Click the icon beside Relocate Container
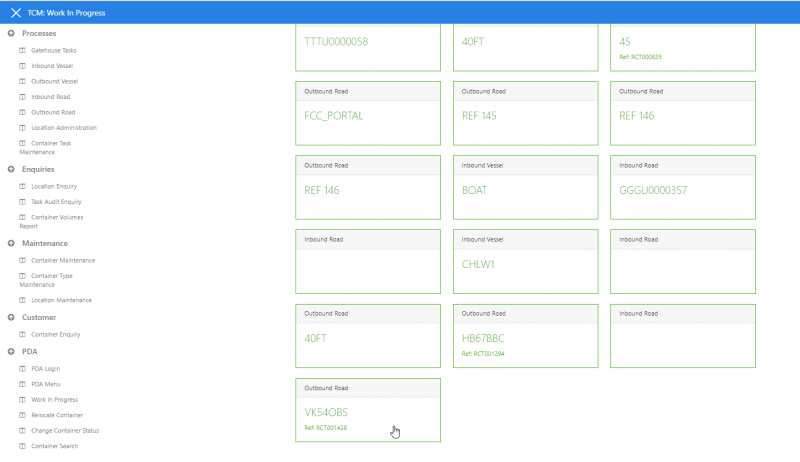800x462 pixels. pyautogui.click(x=22, y=414)
